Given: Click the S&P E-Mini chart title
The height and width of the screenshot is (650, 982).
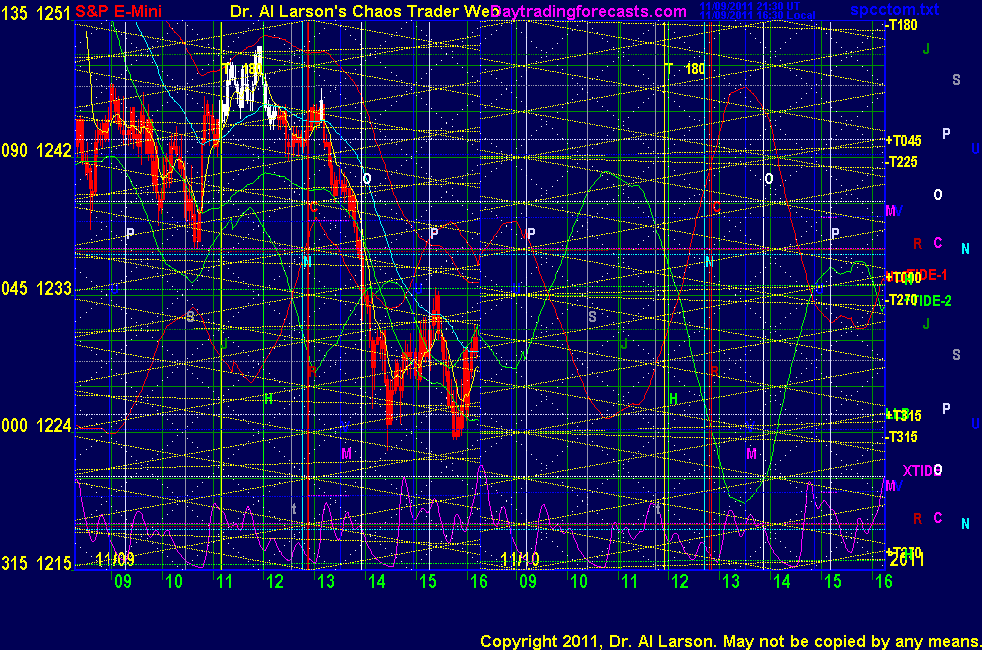Looking at the screenshot, I should point(118,11).
